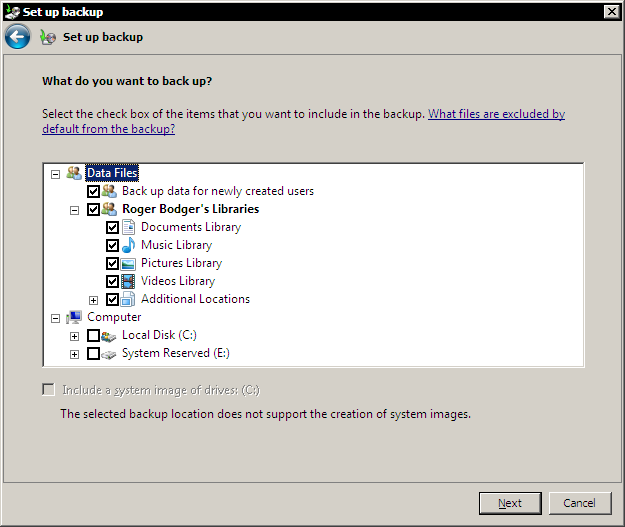Screen dimensions: 625x527
Task: Click the Computer monitor icon
Action: [74, 317]
